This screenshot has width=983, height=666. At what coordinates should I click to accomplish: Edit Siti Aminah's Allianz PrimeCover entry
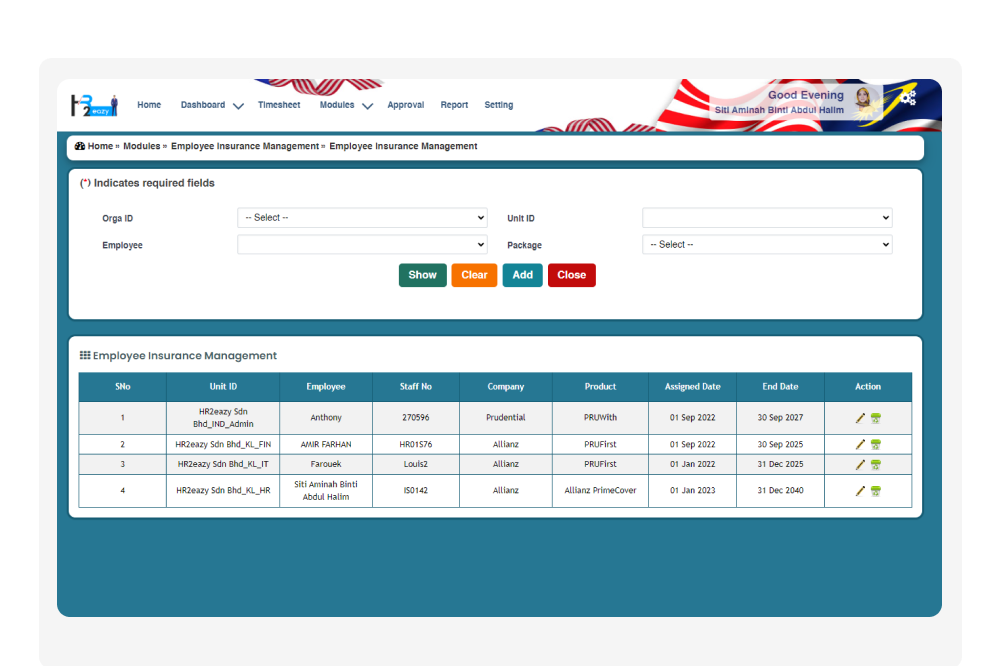pyautogui.click(x=860, y=491)
